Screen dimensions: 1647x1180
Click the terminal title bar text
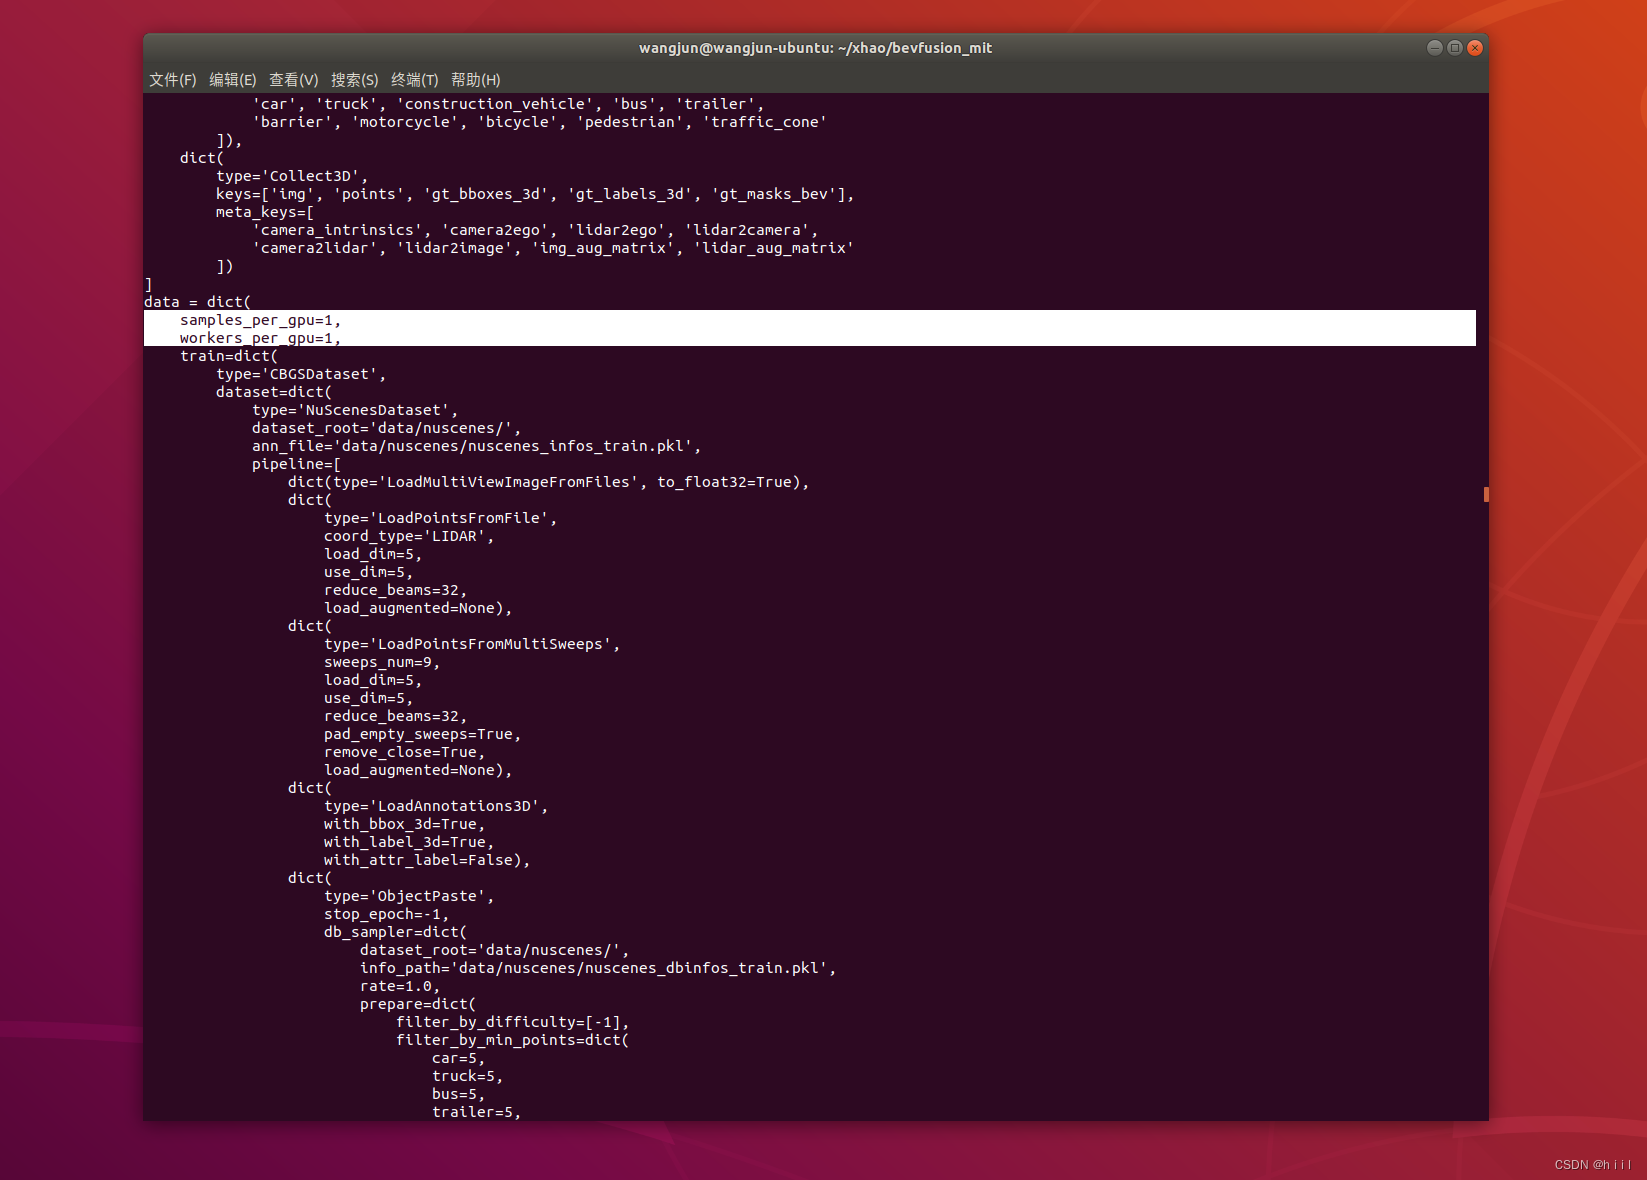[x=816, y=48]
